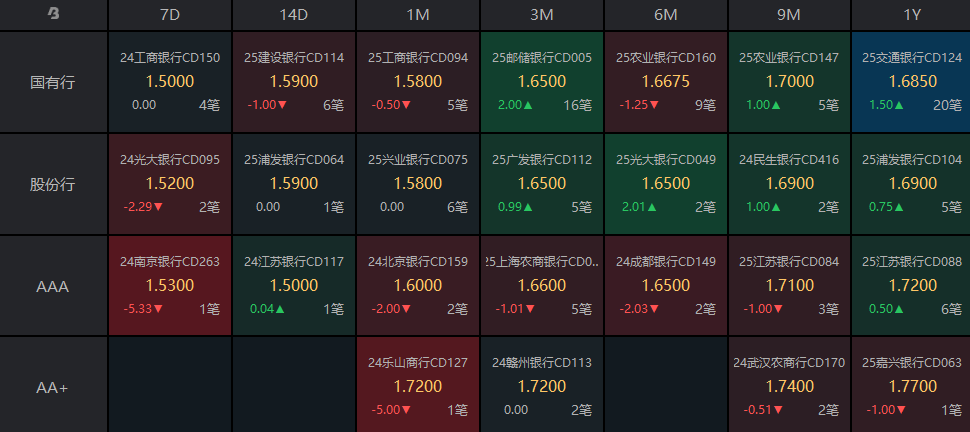Click the AA+ rating row label
The height and width of the screenshot is (432, 970).
(53, 387)
